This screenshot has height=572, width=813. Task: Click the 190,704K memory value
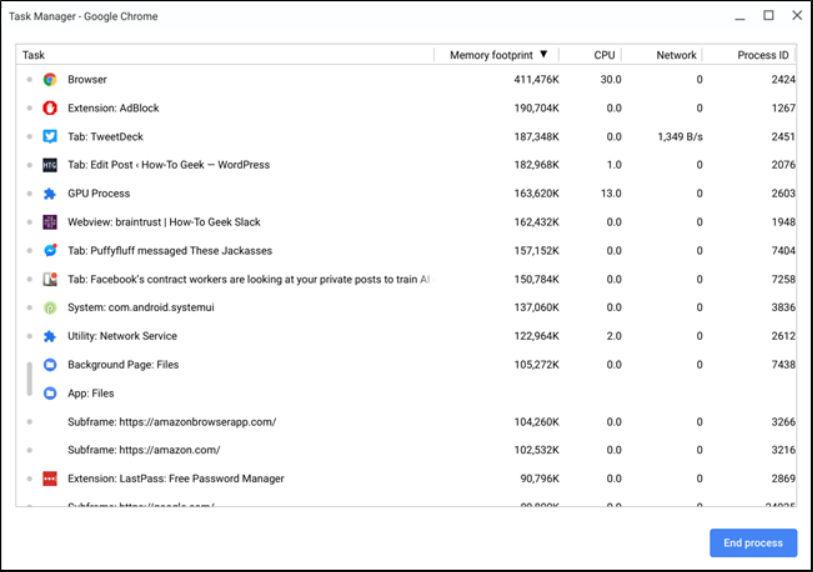pos(536,108)
